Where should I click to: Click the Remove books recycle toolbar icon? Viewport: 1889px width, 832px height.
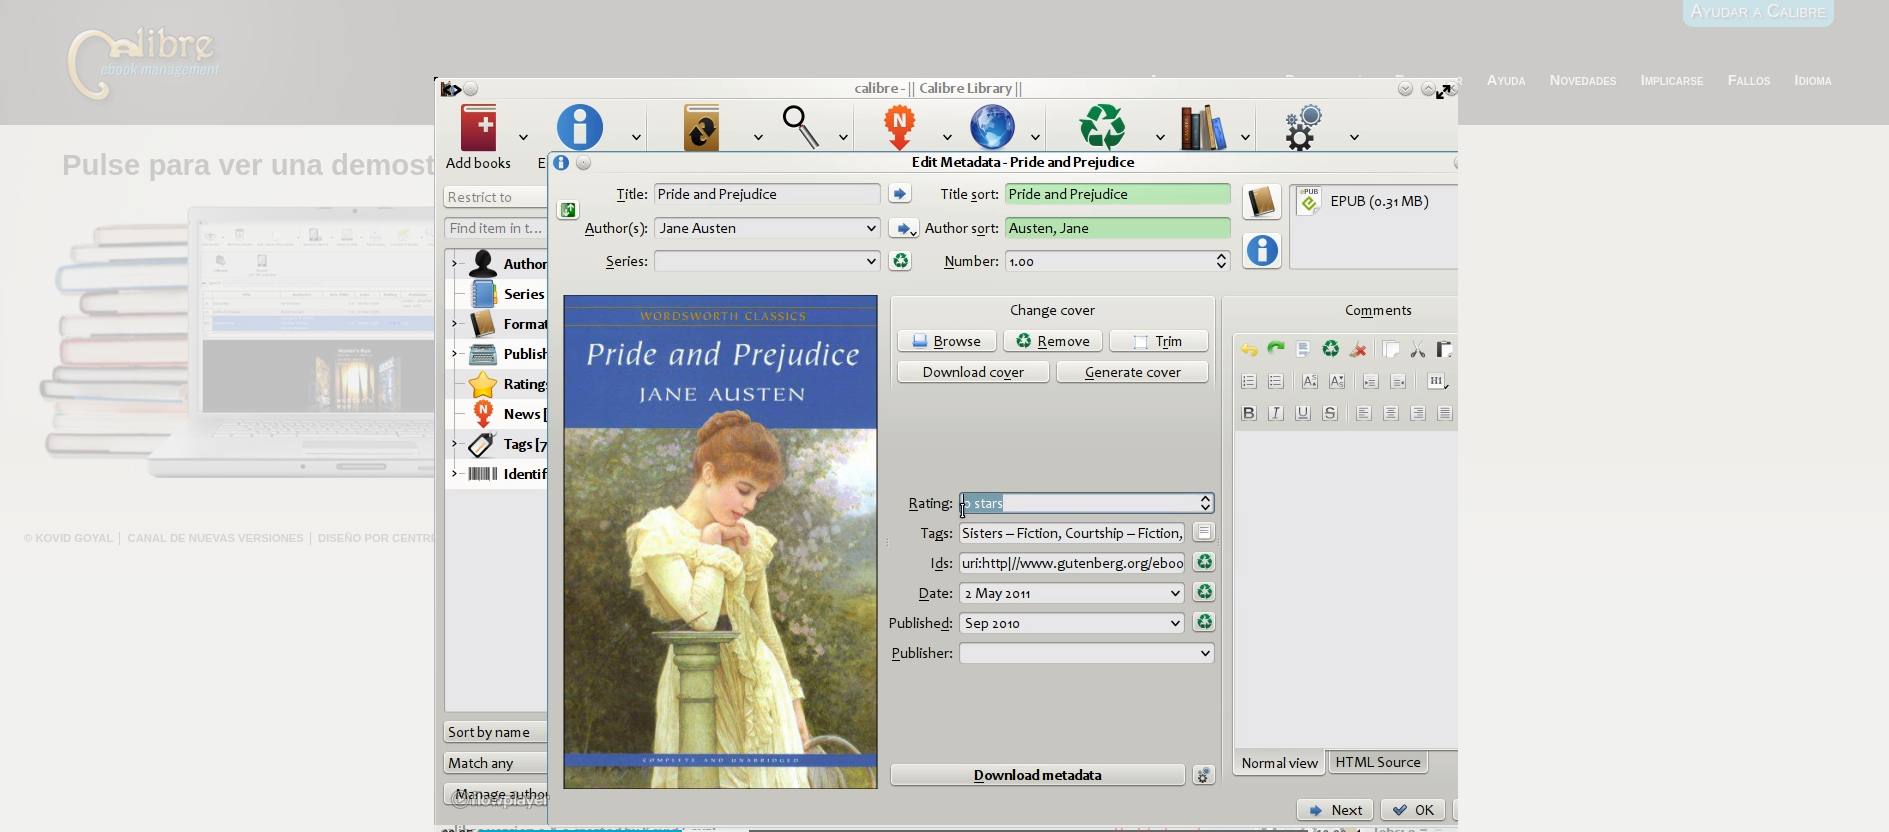[1102, 128]
